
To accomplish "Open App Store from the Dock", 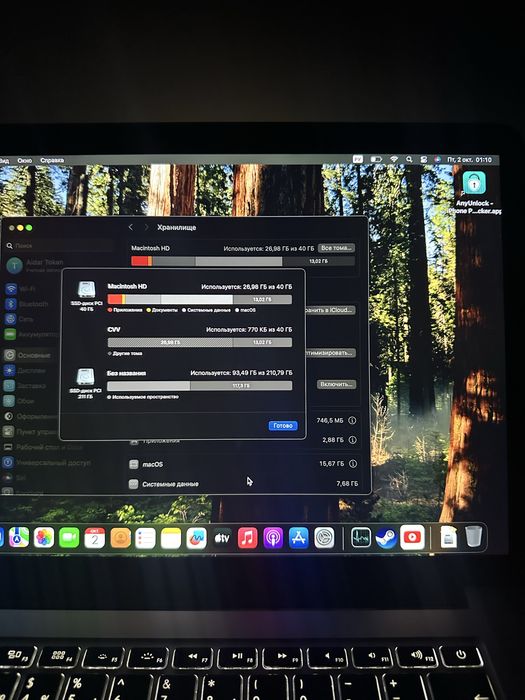I will click(299, 538).
